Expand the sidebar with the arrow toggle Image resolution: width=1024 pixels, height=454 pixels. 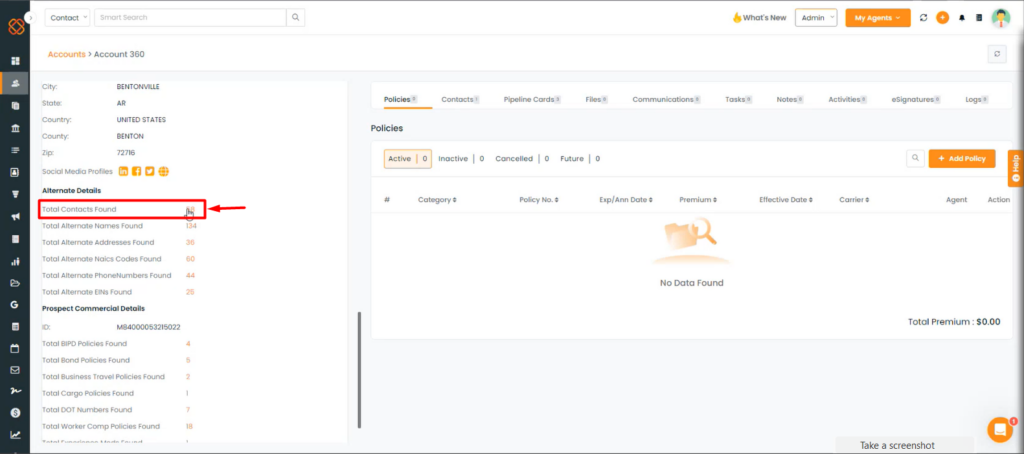click(x=30, y=18)
